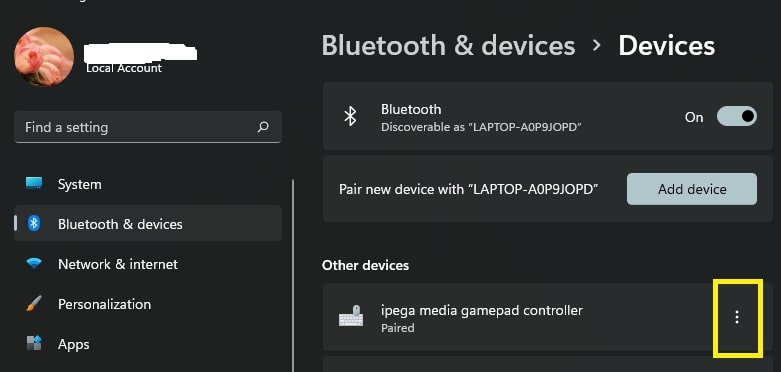Click in the Find a setting box

(148, 127)
